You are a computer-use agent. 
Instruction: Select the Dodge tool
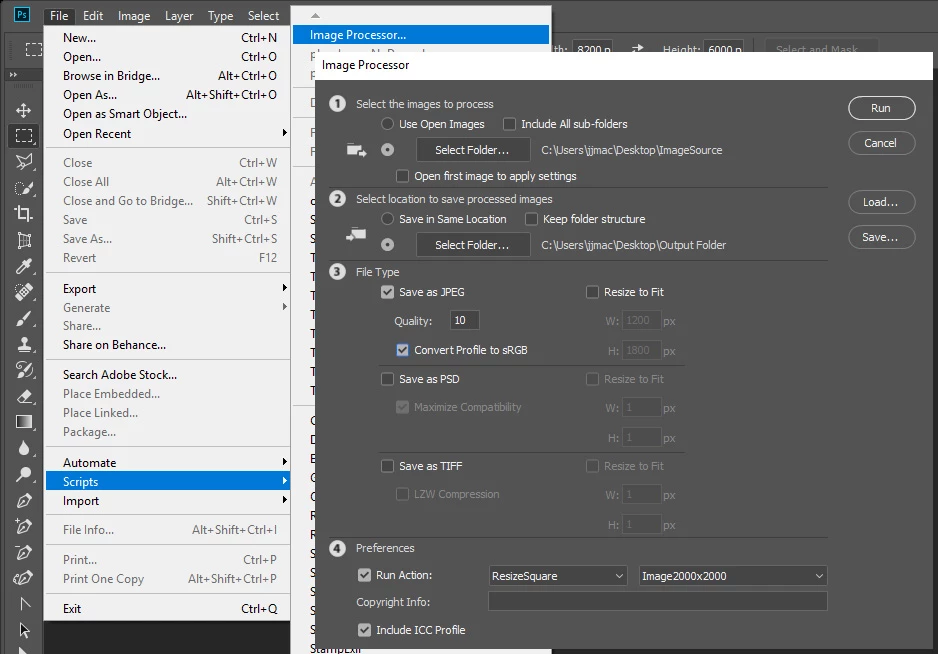coord(23,474)
